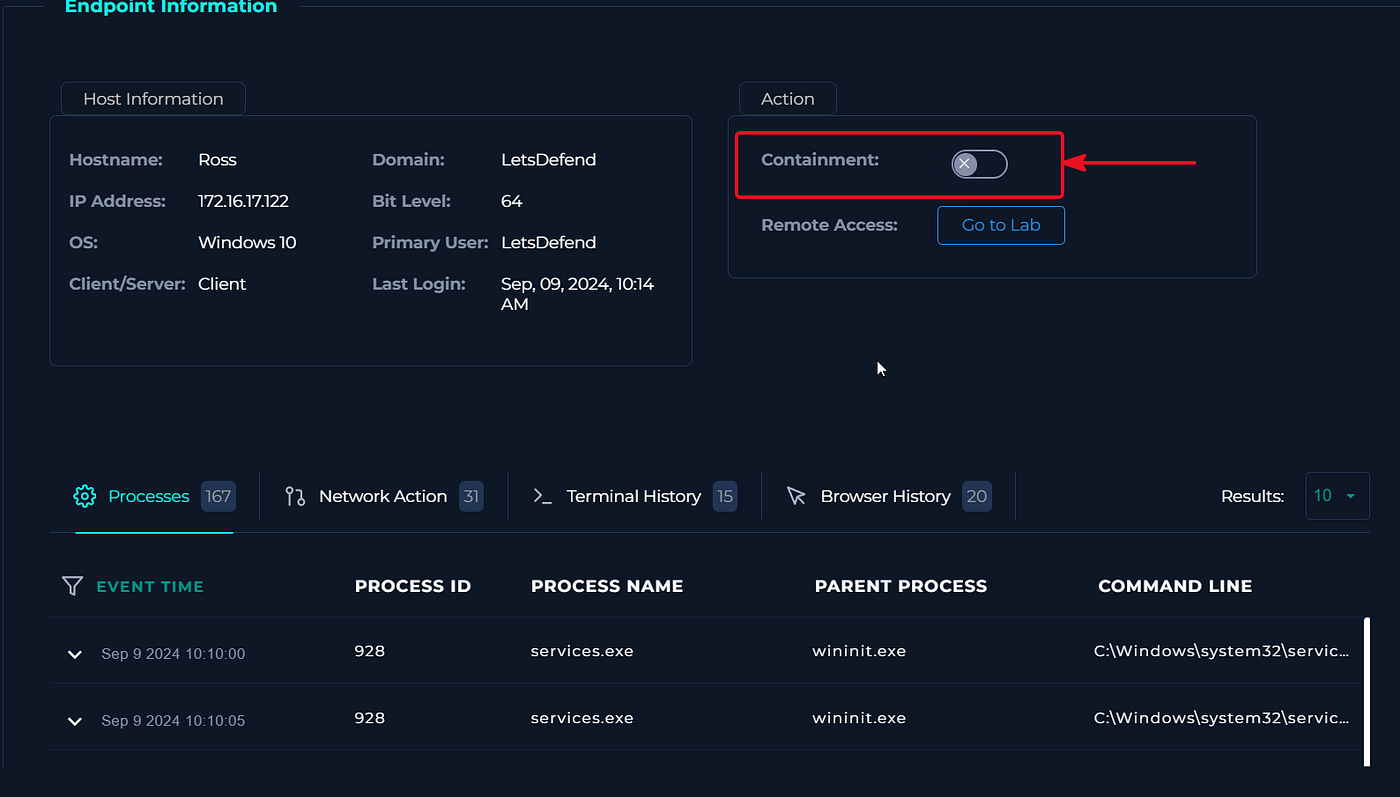Click the Client/Server value Client
The height and width of the screenshot is (797, 1400).
pos(222,284)
